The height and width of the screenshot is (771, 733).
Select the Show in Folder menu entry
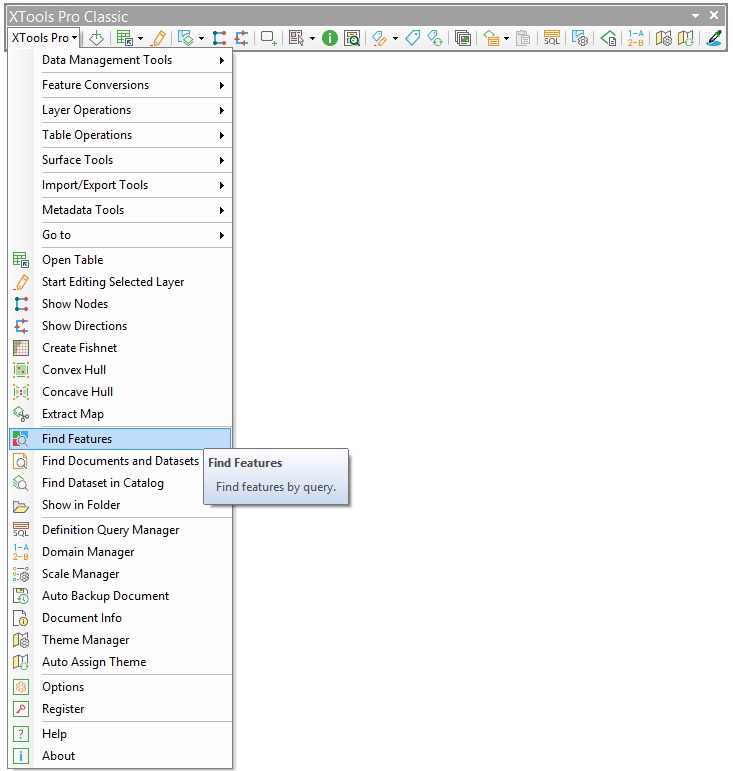(x=120, y=505)
